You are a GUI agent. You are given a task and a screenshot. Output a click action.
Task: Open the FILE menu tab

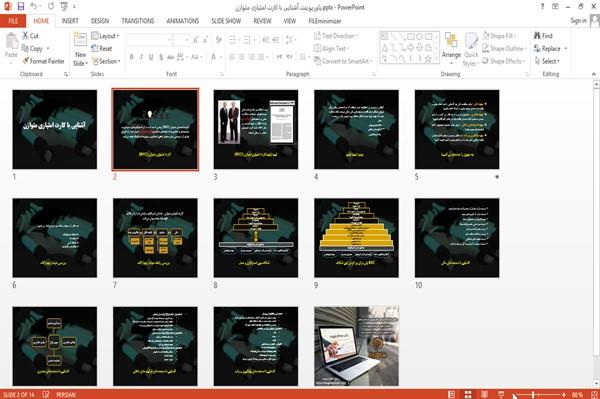(x=13, y=21)
